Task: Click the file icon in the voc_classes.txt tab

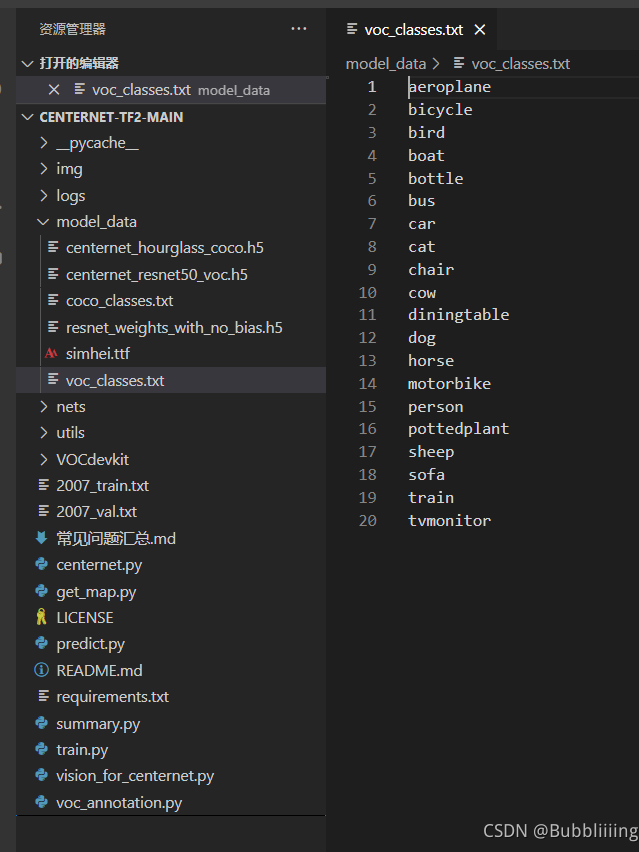Action: 352,28
